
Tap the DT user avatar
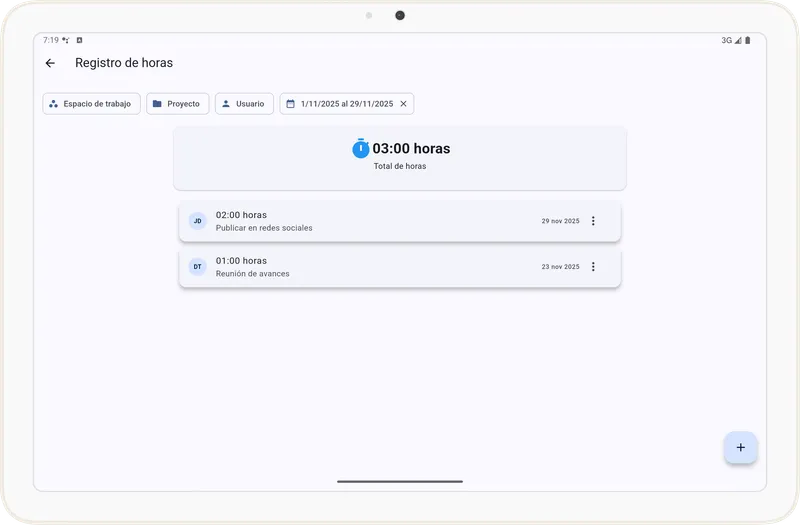click(x=197, y=267)
